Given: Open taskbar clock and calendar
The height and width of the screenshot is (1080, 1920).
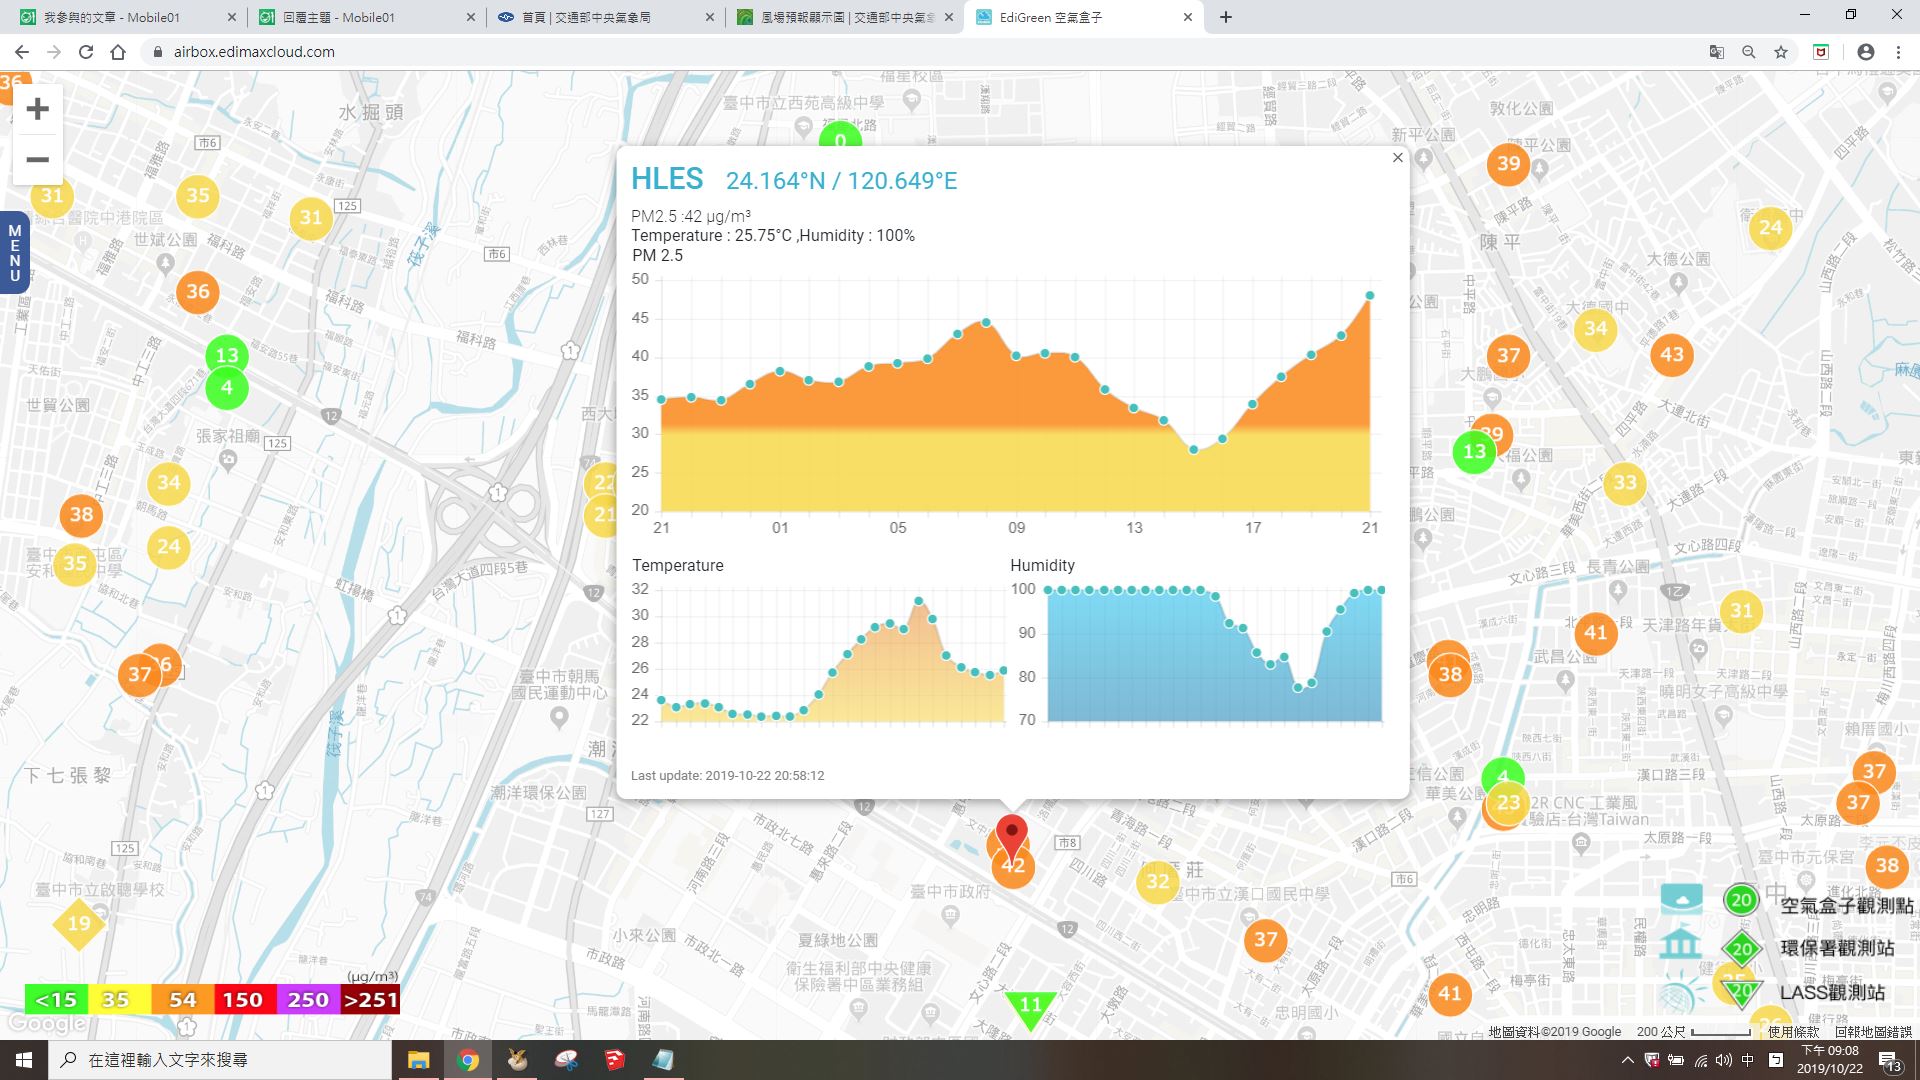Looking at the screenshot, I should point(1830,1060).
